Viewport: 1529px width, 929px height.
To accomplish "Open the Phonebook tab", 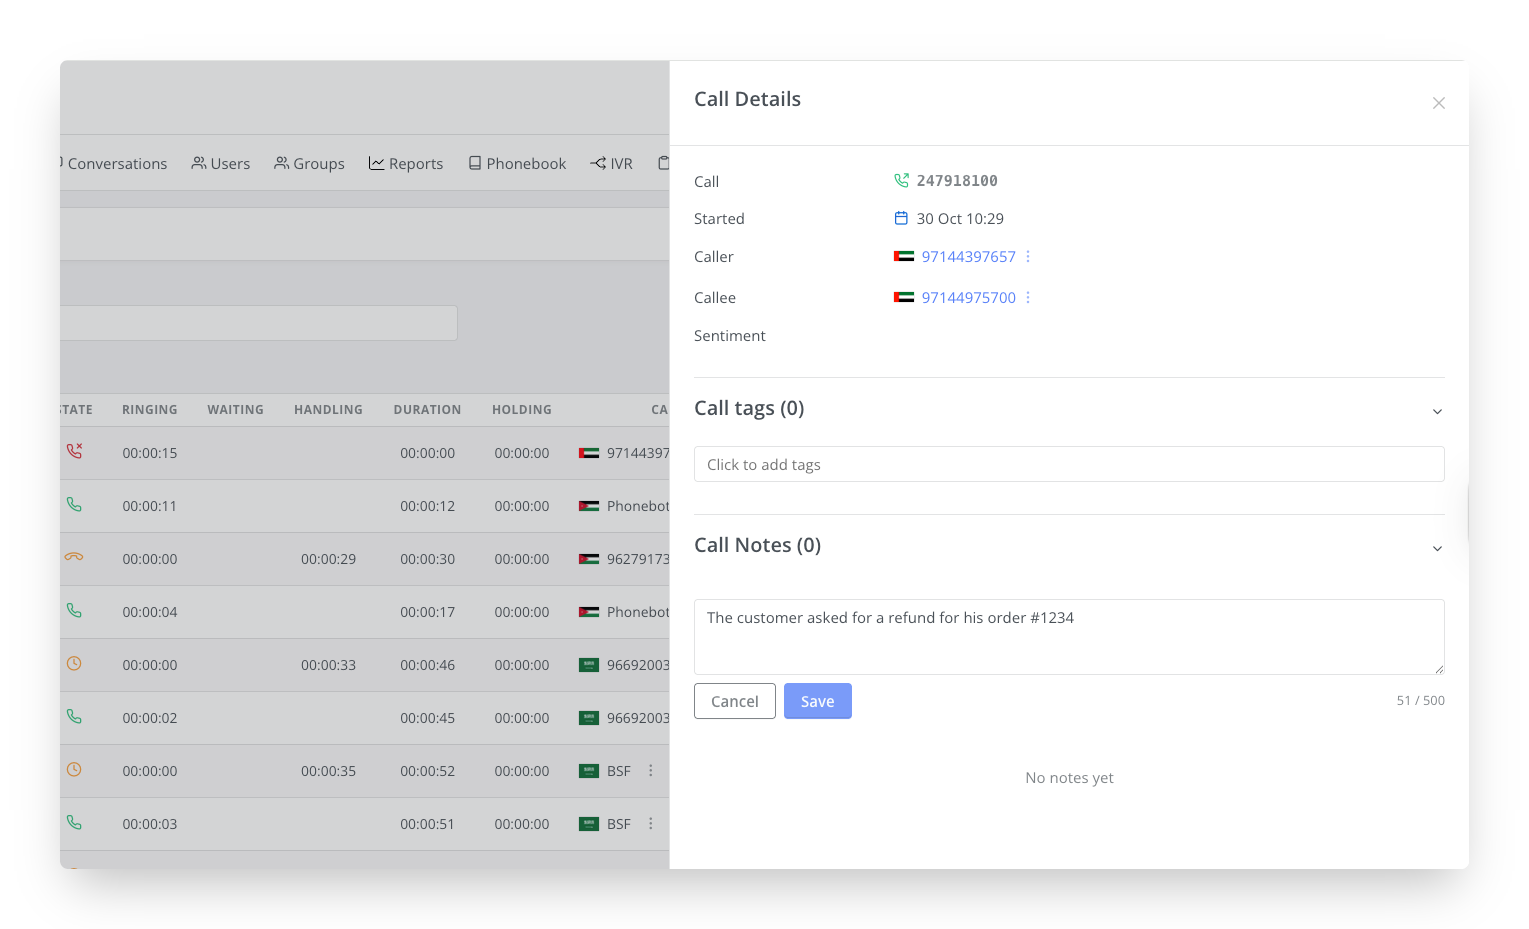I will [517, 164].
